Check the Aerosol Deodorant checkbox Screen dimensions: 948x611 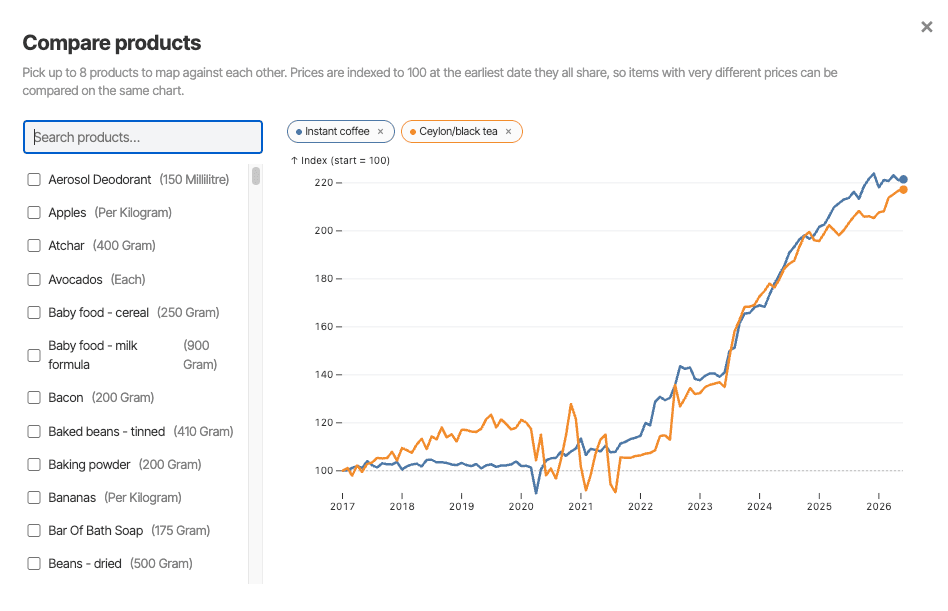point(34,179)
